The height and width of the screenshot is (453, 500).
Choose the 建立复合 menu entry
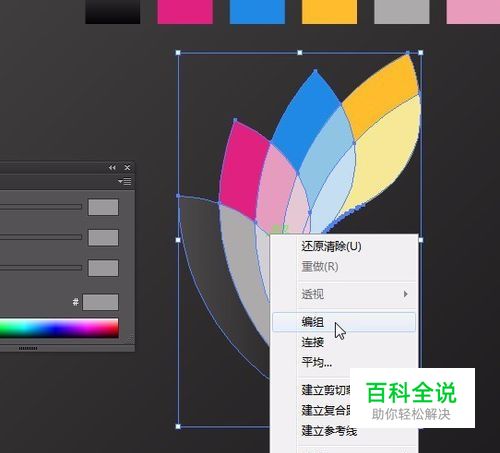coord(326,410)
